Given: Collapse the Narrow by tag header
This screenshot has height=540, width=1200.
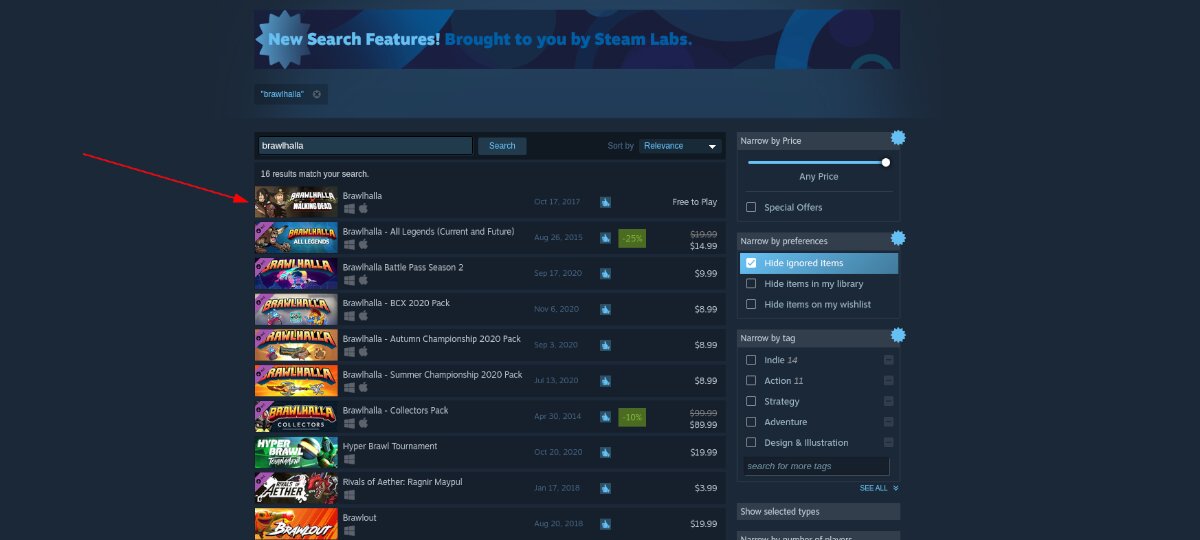Looking at the screenshot, I should pyautogui.click(x=818, y=338).
